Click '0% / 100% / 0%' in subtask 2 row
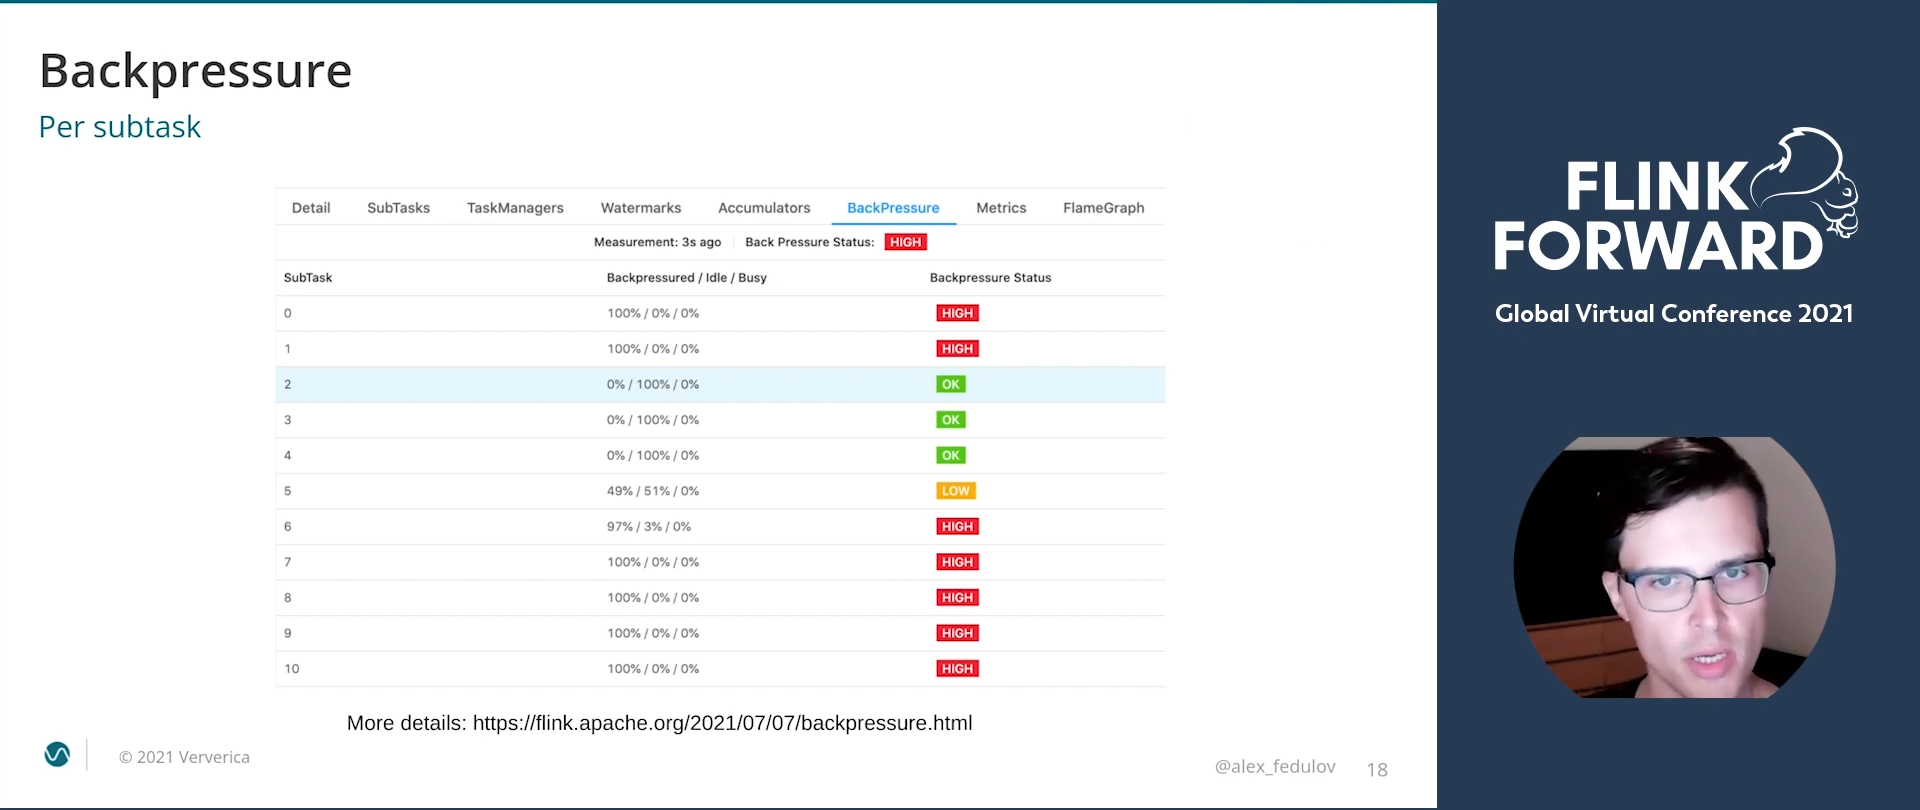This screenshot has width=1920, height=810. click(x=653, y=384)
